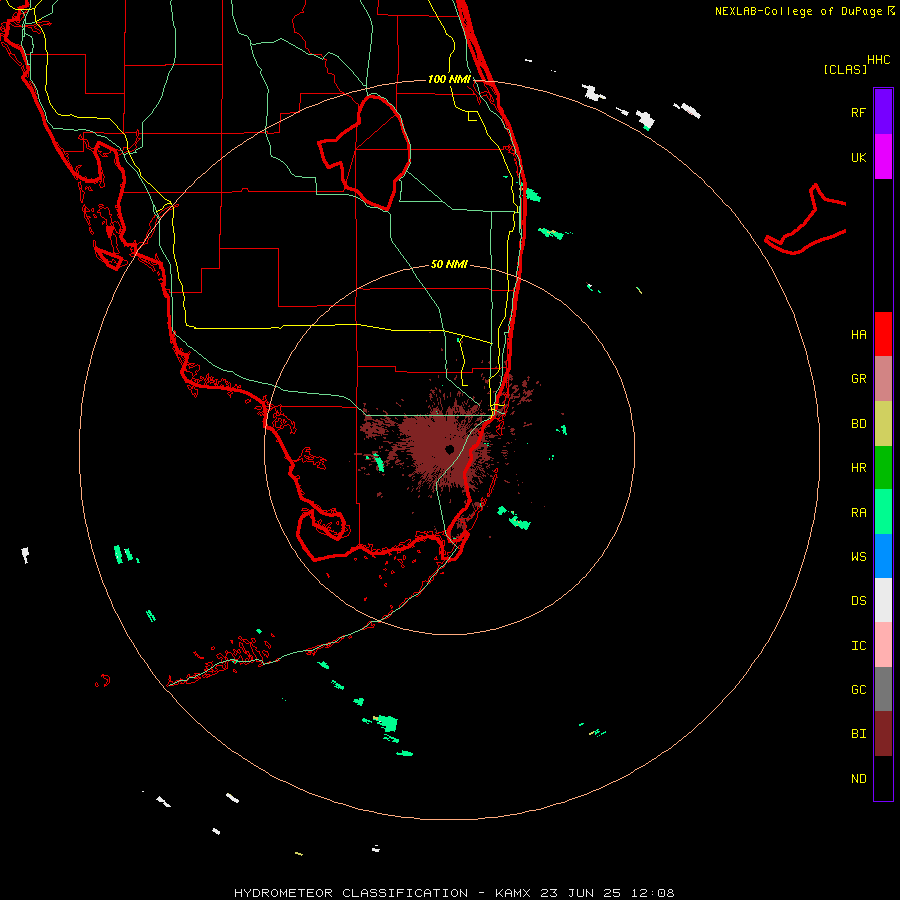Click the 'RA' legend label

click(x=858, y=513)
